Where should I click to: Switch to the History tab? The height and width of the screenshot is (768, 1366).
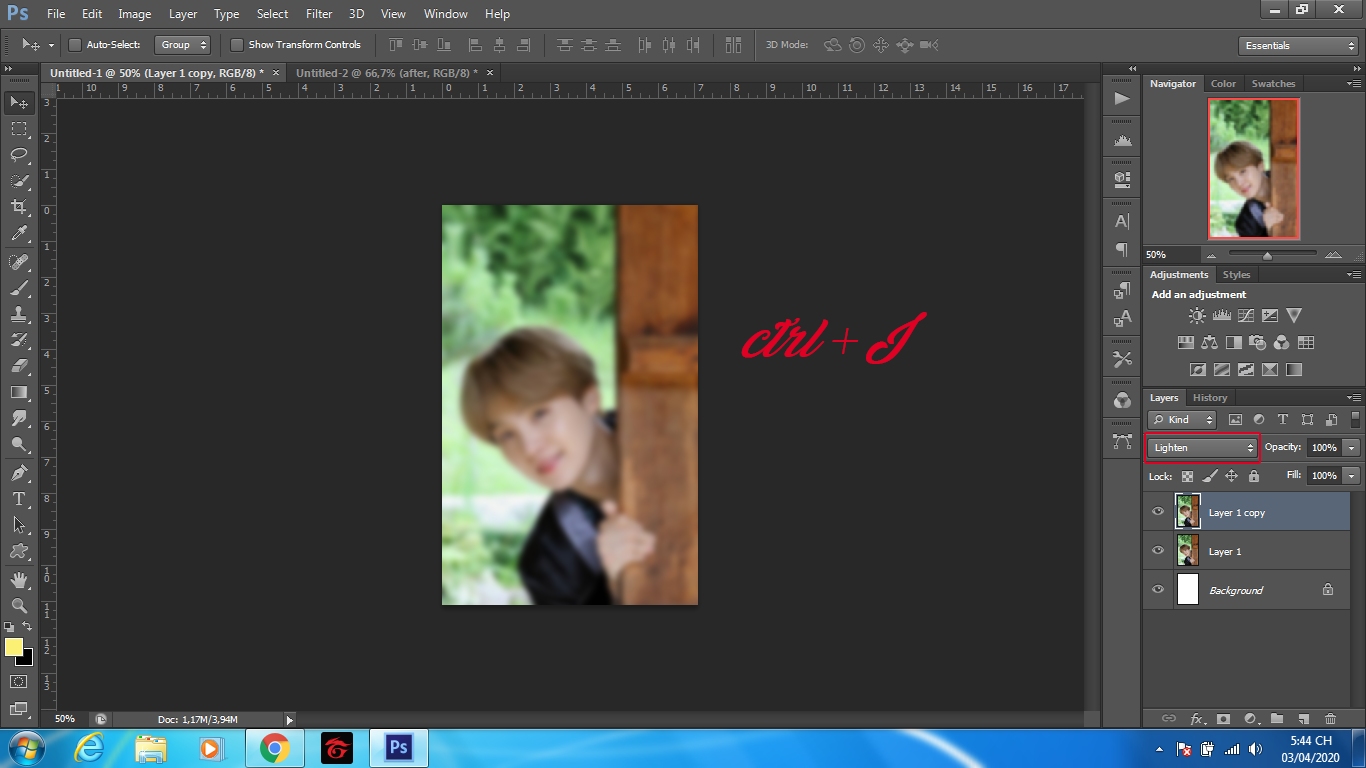[1209, 398]
